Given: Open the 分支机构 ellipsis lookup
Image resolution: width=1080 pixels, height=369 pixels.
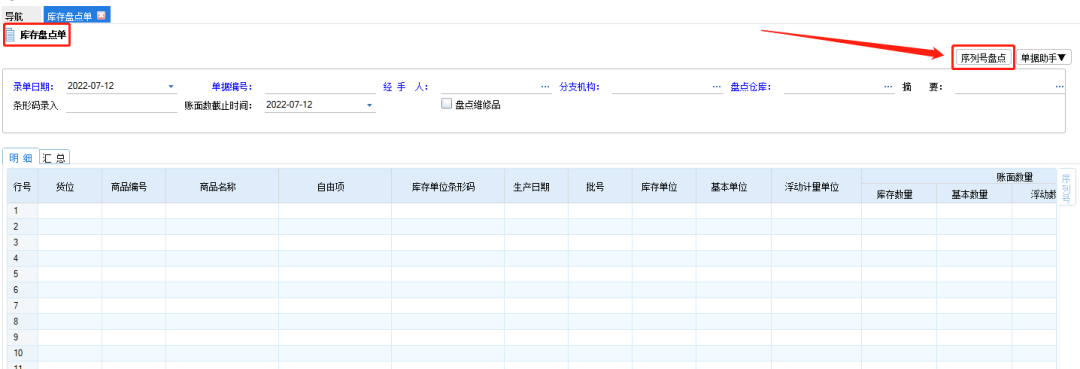Looking at the screenshot, I should 717,87.
